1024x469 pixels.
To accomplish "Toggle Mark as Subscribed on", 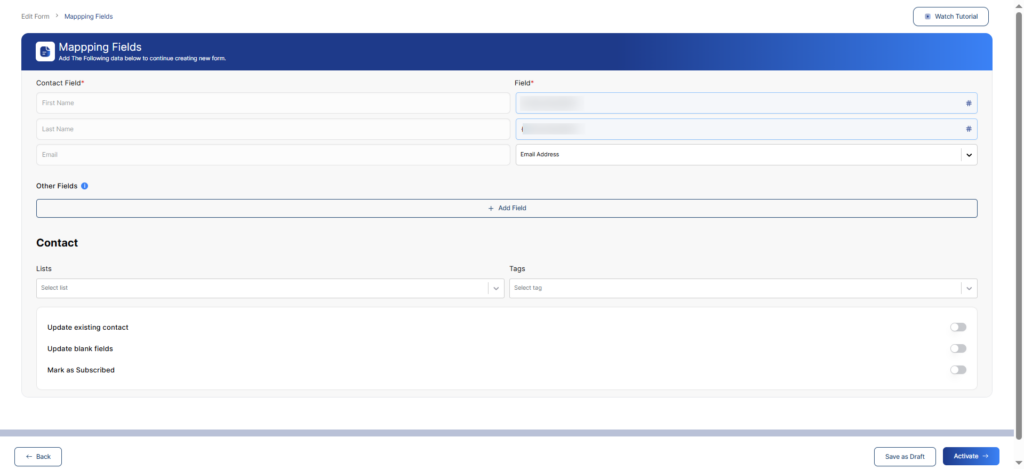I will (958, 370).
